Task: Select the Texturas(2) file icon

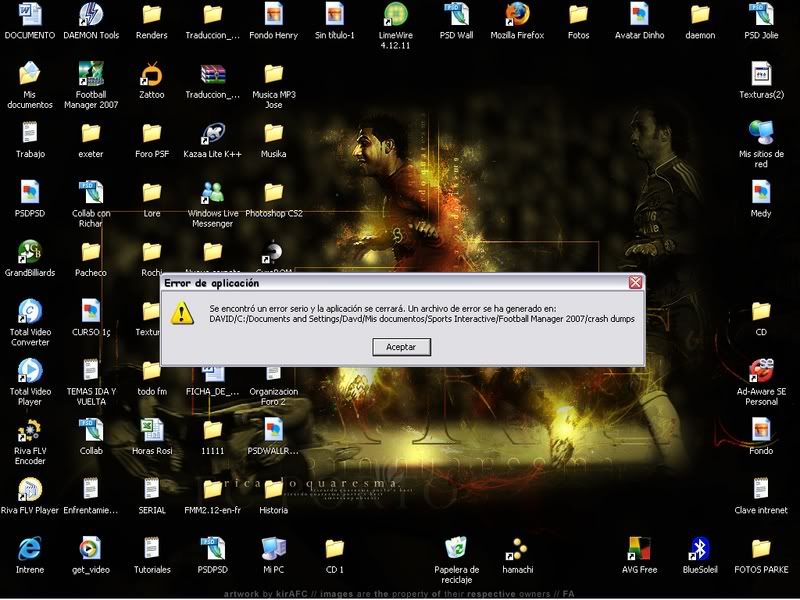Action: (761, 74)
